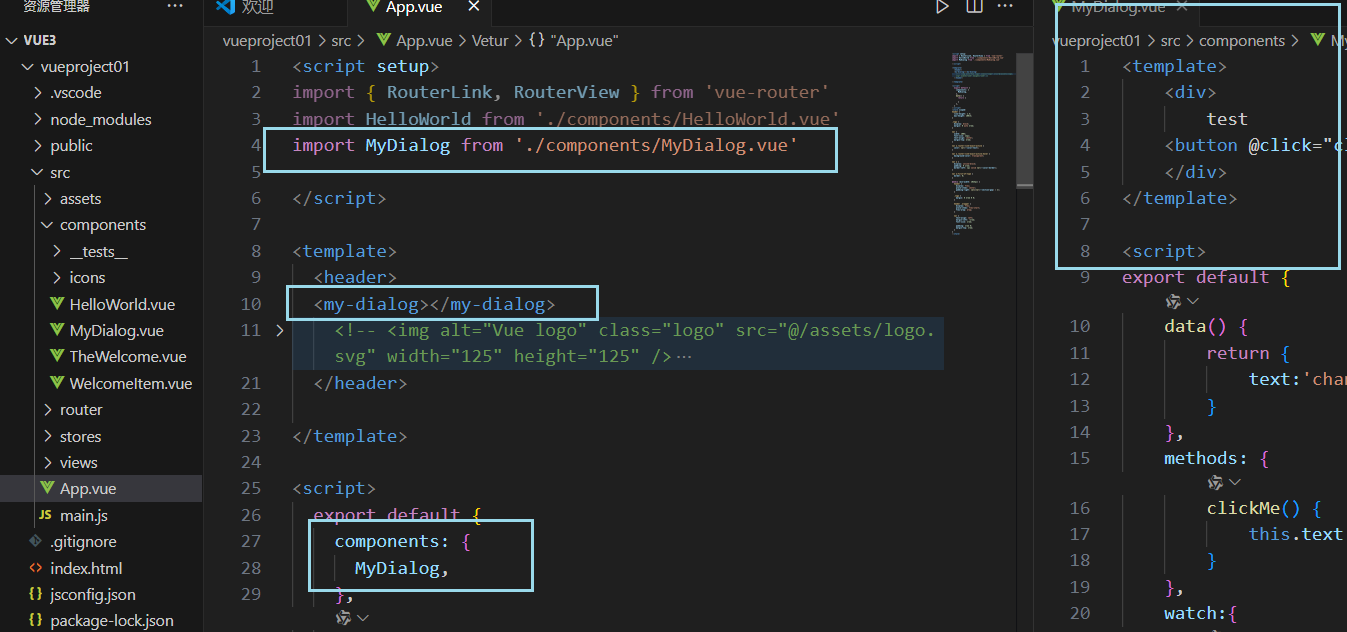The width and height of the screenshot is (1347, 632).
Task: Open code lens chevron under methods line 15
Action: [x=1234, y=482]
